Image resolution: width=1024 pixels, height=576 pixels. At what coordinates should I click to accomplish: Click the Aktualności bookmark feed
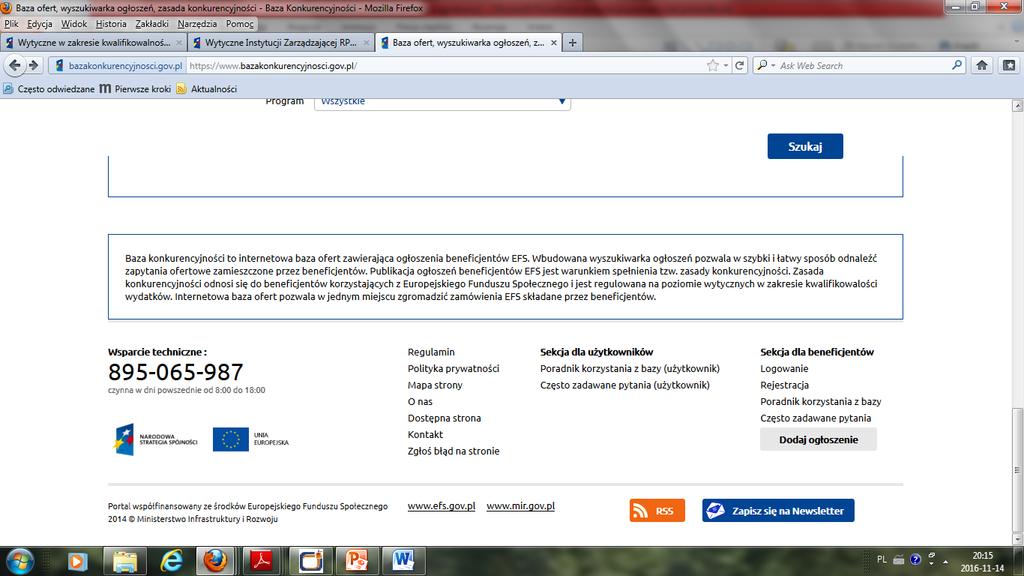[x=206, y=89]
